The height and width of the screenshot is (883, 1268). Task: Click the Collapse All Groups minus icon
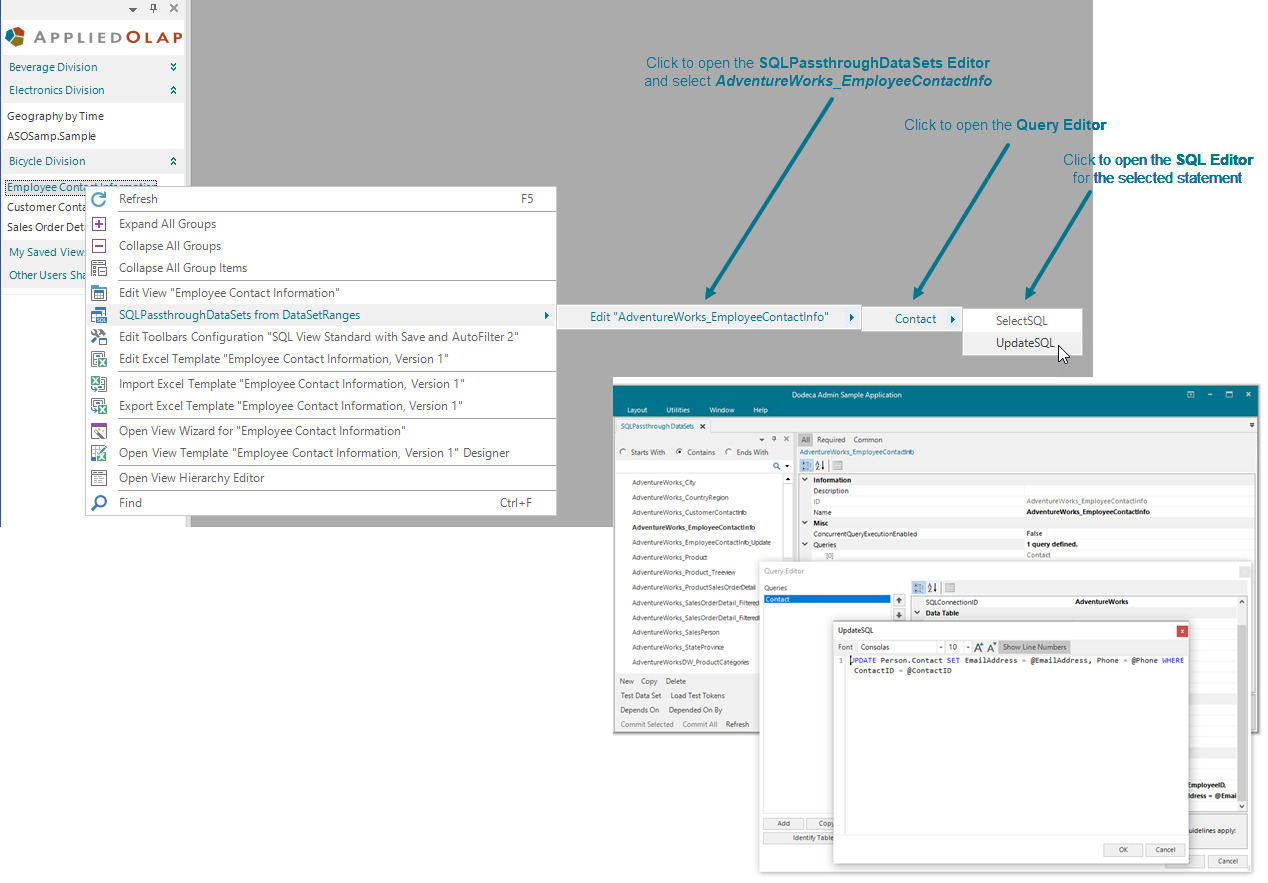click(99, 246)
